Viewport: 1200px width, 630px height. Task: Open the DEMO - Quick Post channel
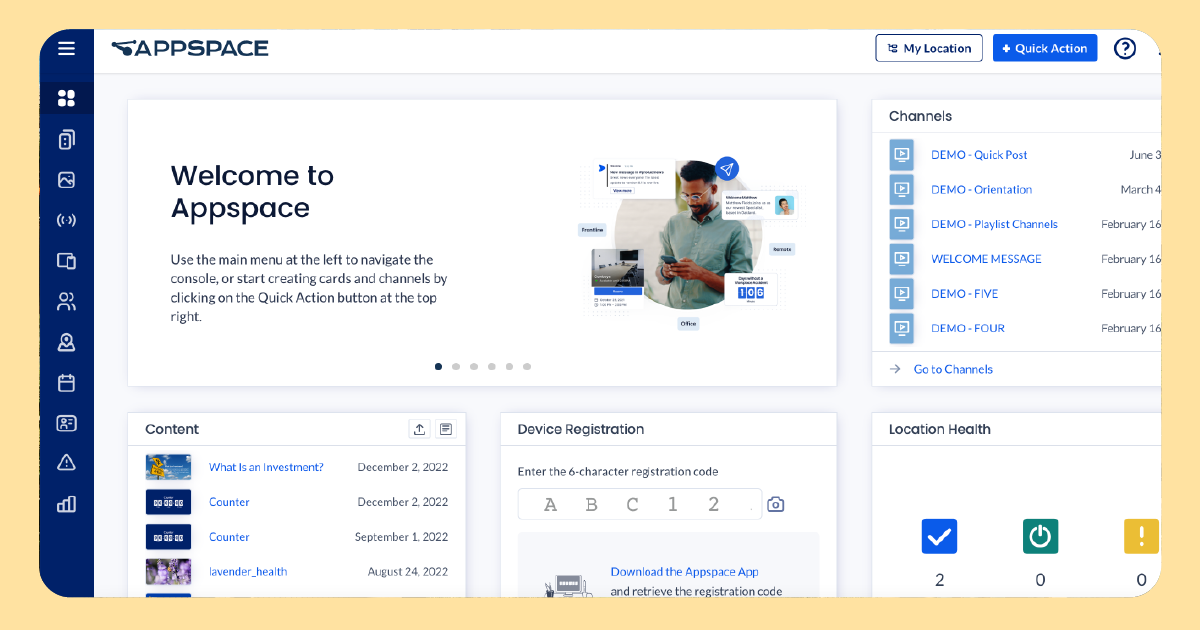[x=979, y=155]
